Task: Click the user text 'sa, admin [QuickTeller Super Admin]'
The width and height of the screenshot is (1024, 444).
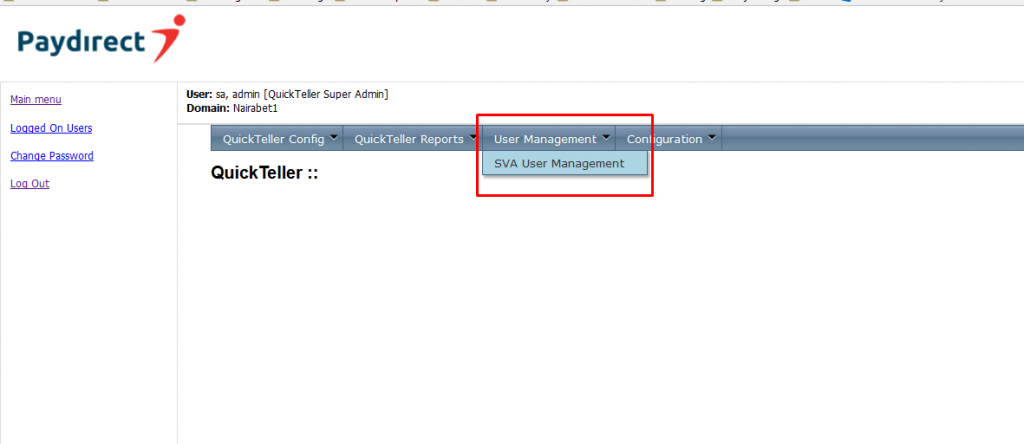Action: 302,95
